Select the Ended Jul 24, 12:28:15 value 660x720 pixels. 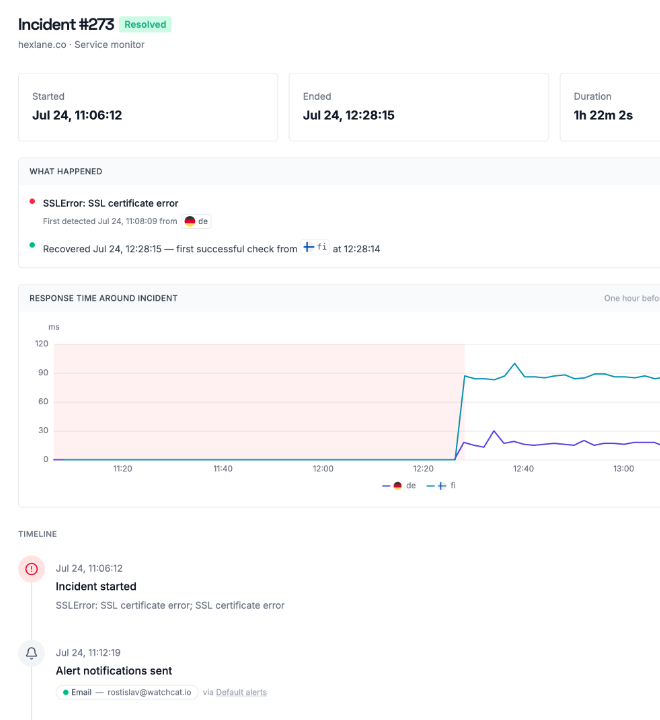[349, 115]
